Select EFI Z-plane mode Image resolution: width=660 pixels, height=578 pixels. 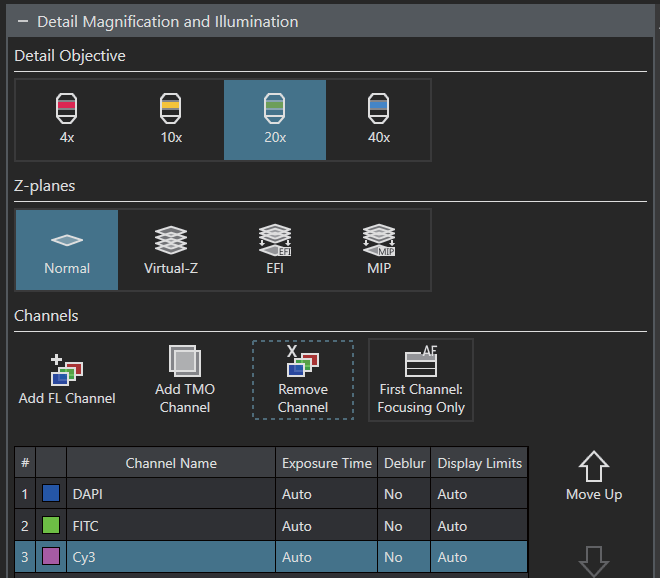pyautogui.click(x=275, y=249)
